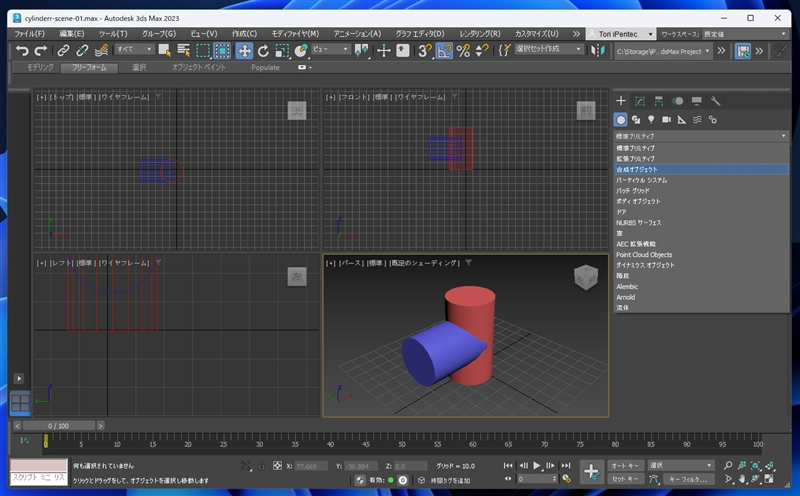Image resolution: width=800 pixels, height=496 pixels.
Task: Open the Select by Name list tool
Action: pos(183,51)
